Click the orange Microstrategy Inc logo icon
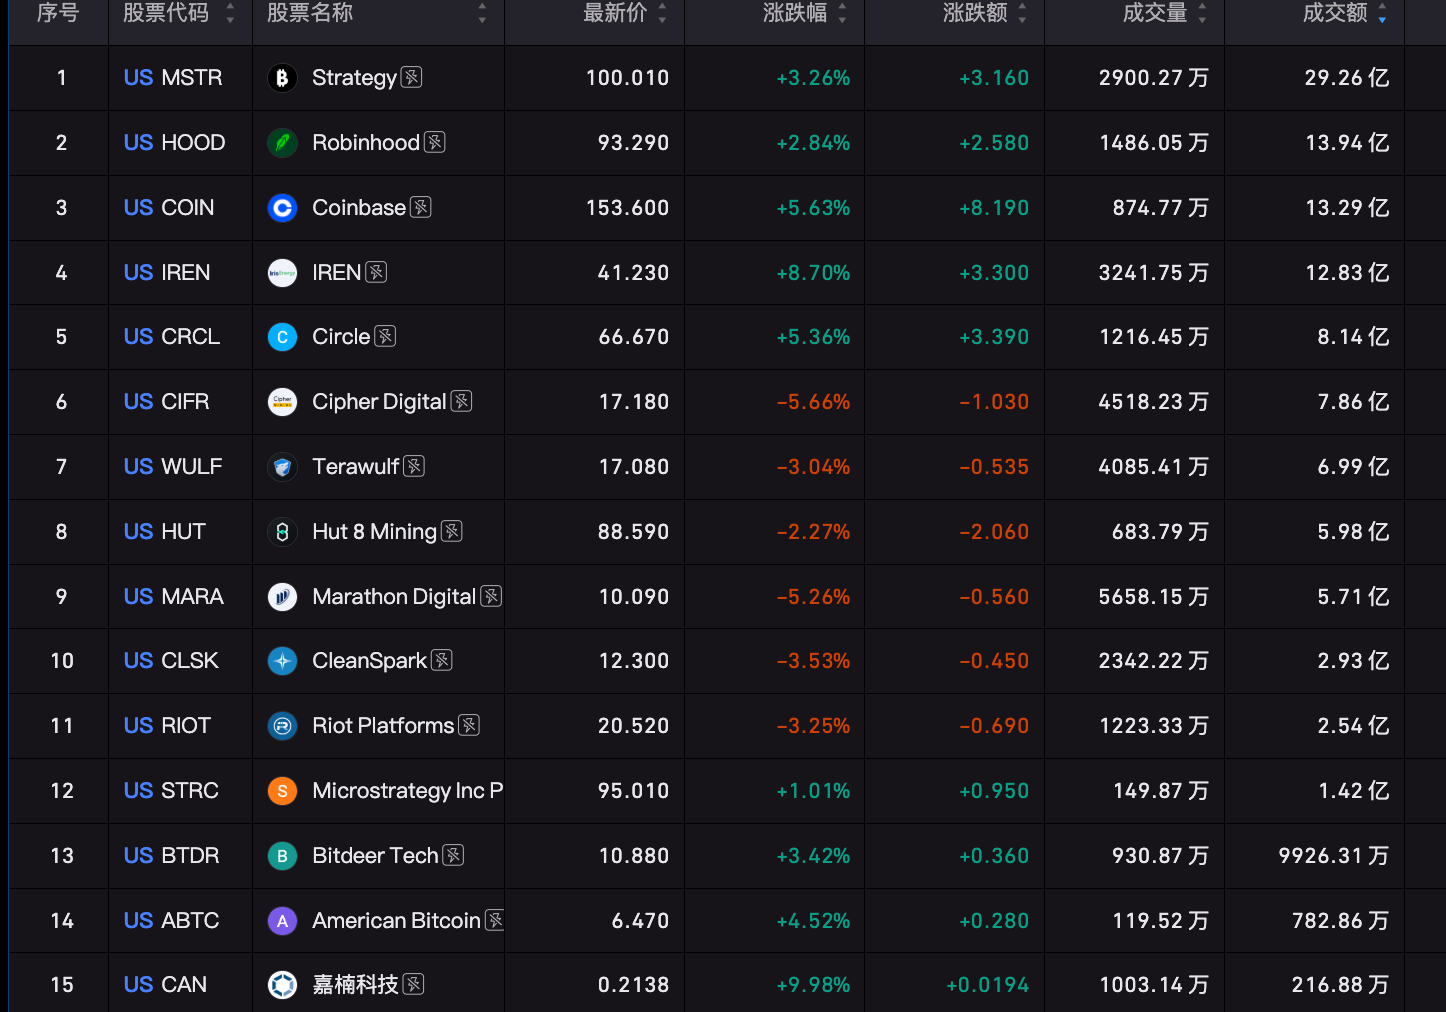Image resolution: width=1446 pixels, height=1012 pixels. click(x=282, y=791)
